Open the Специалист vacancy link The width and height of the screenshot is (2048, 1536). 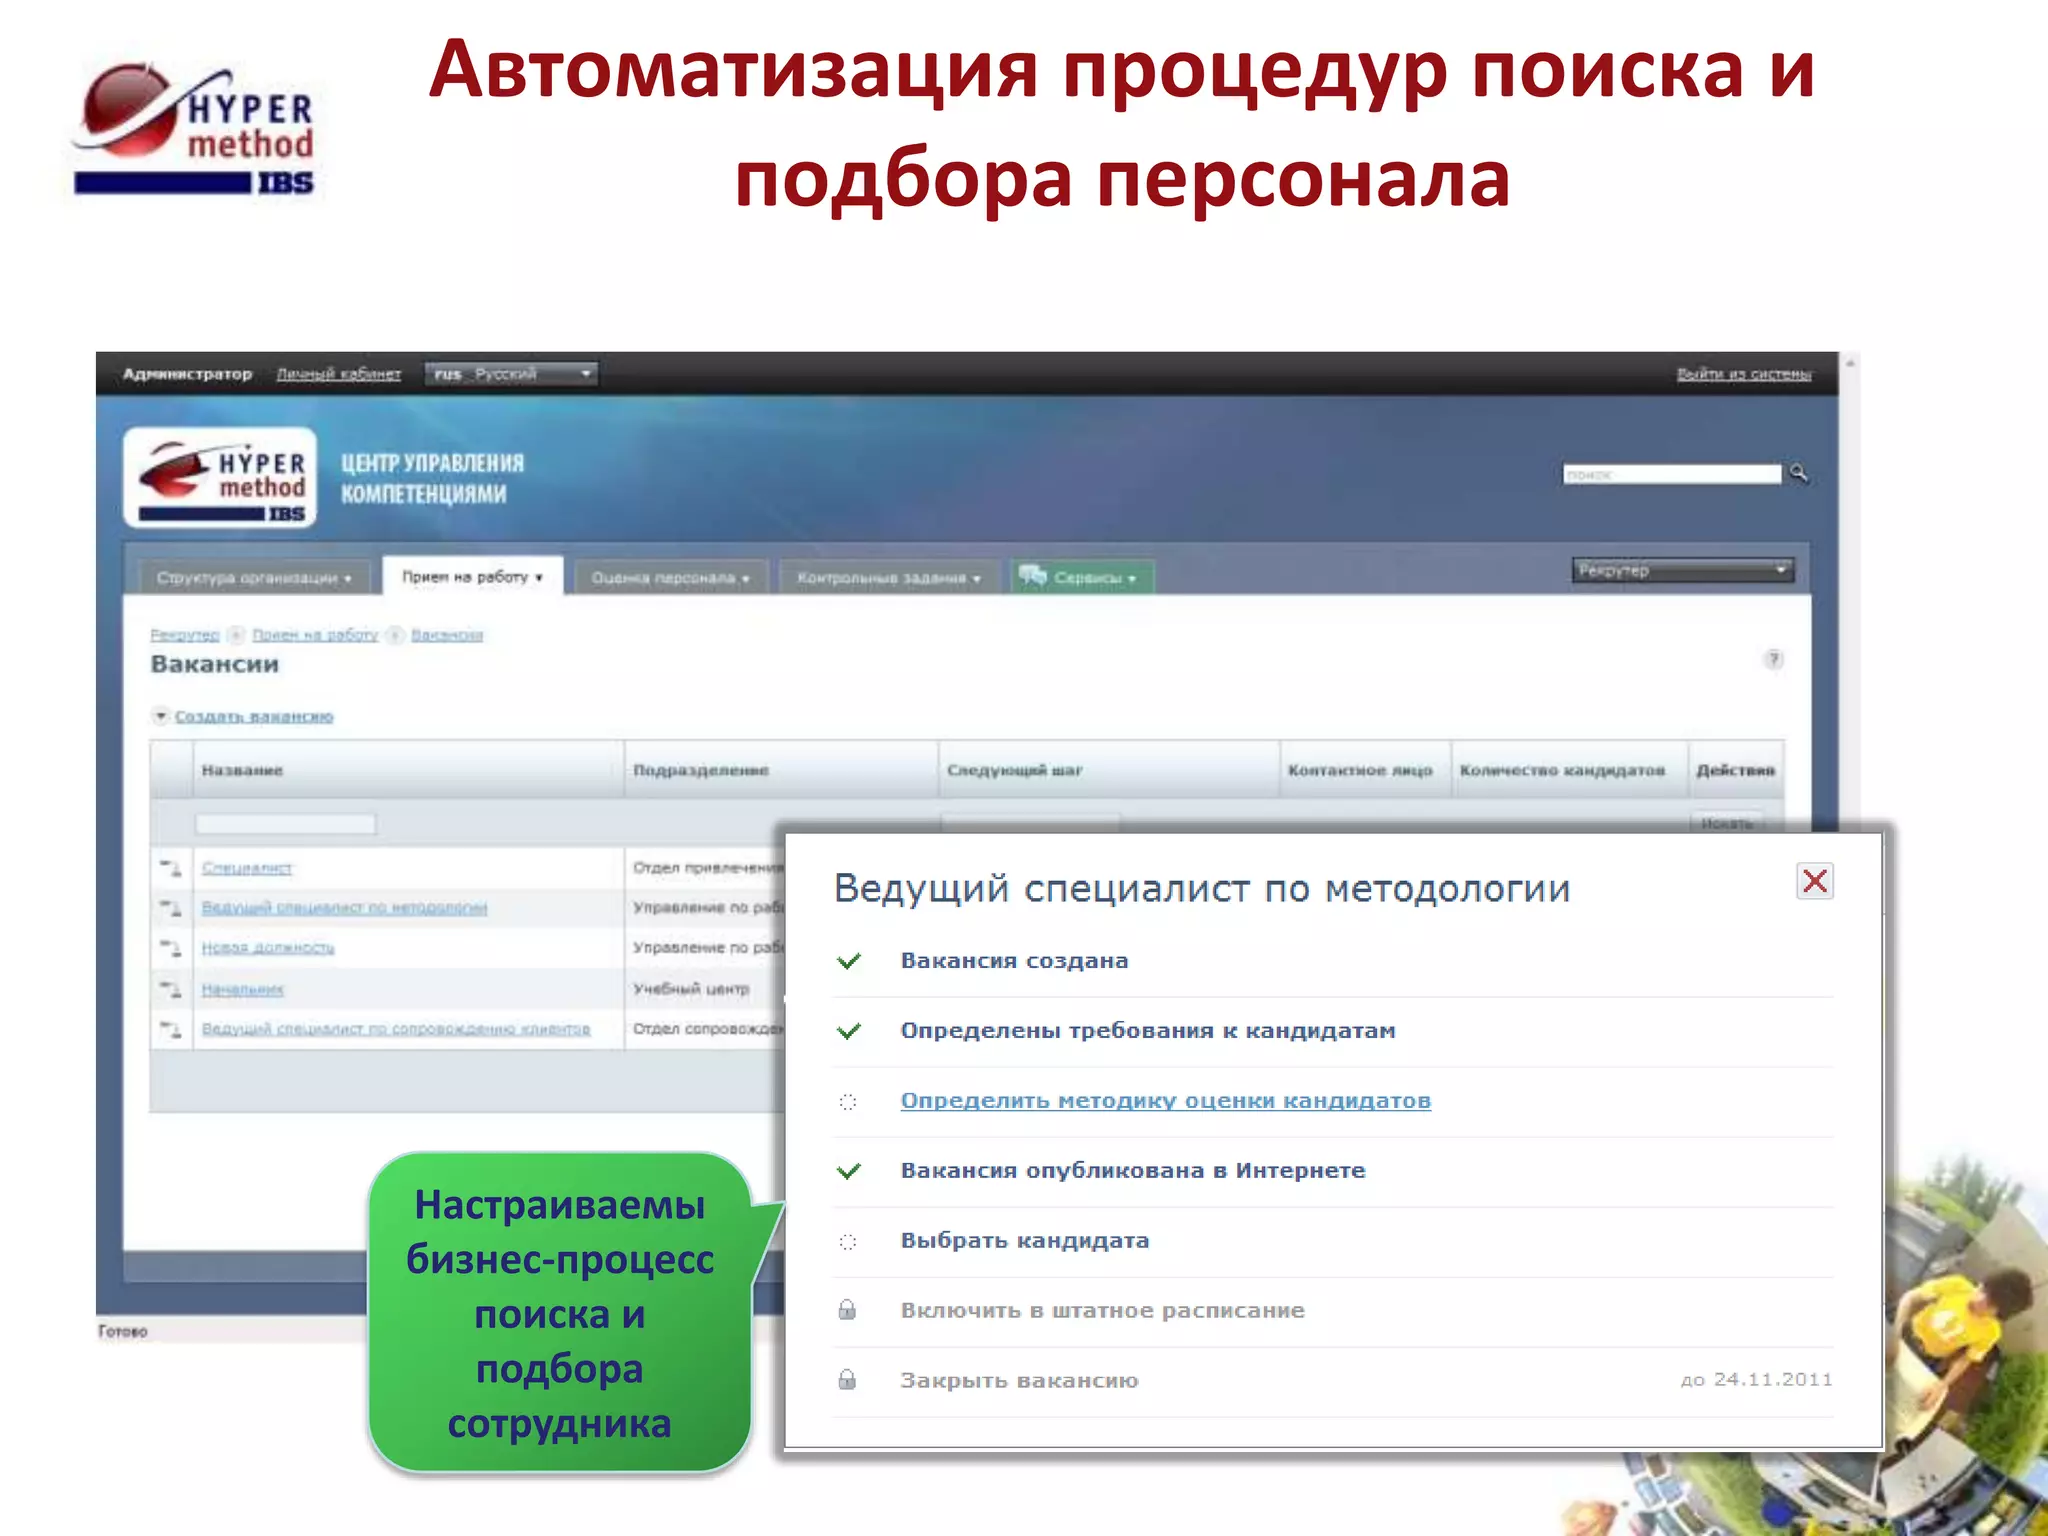tap(247, 868)
